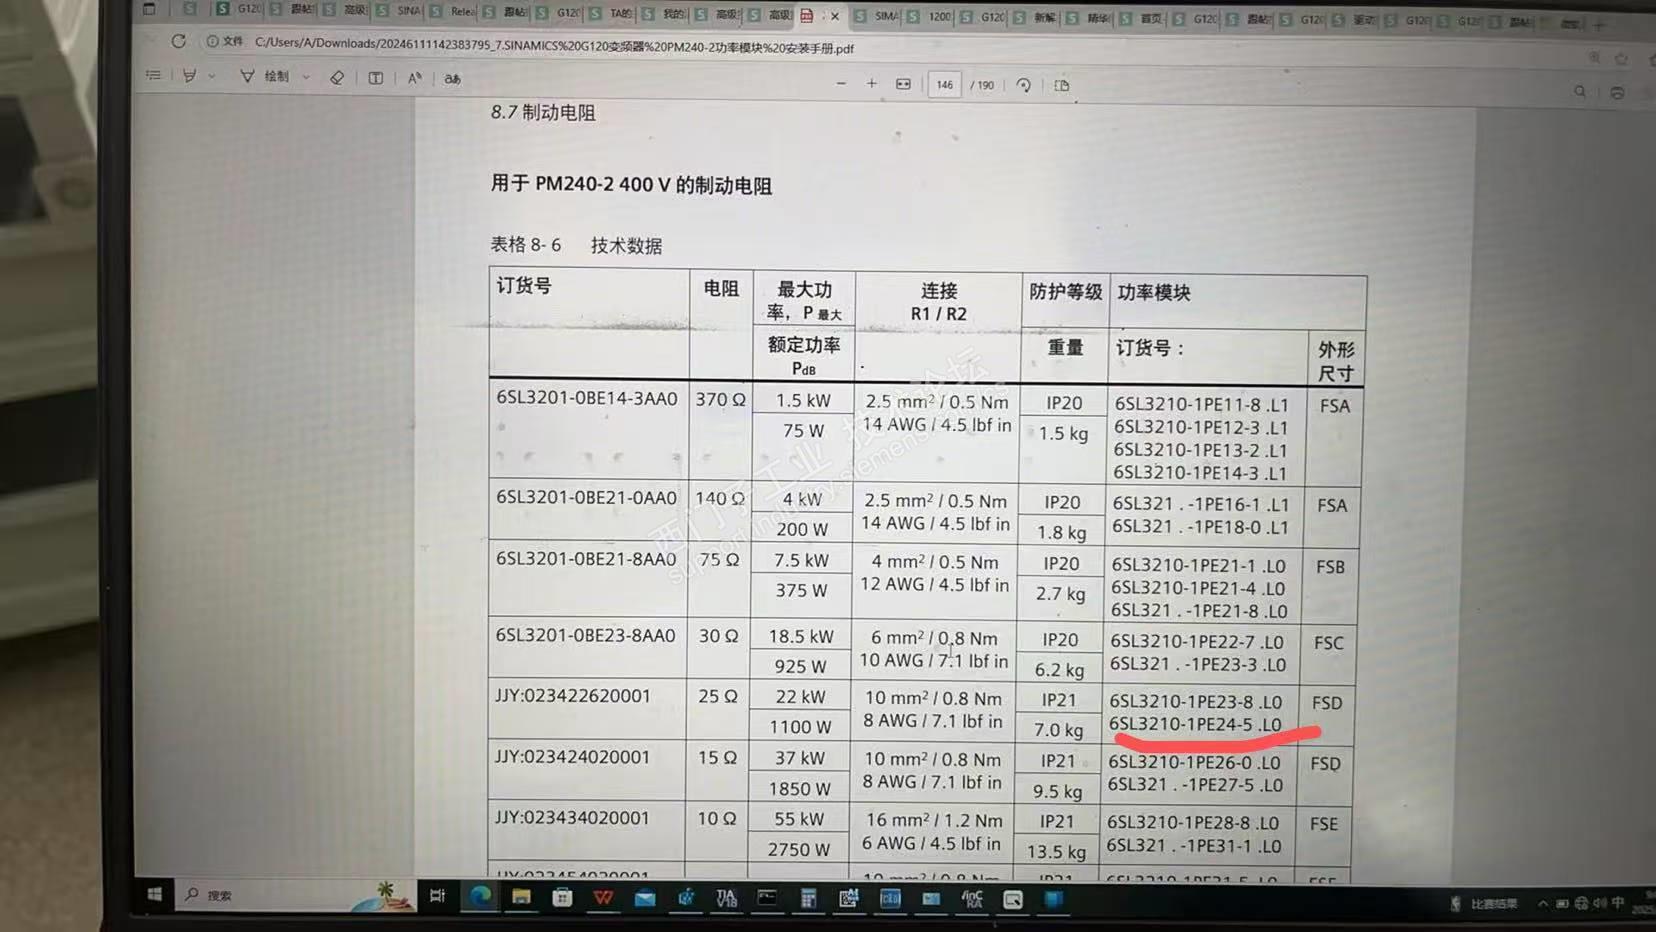
Task: Open Task View on the taskbar
Action: [437, 896]
